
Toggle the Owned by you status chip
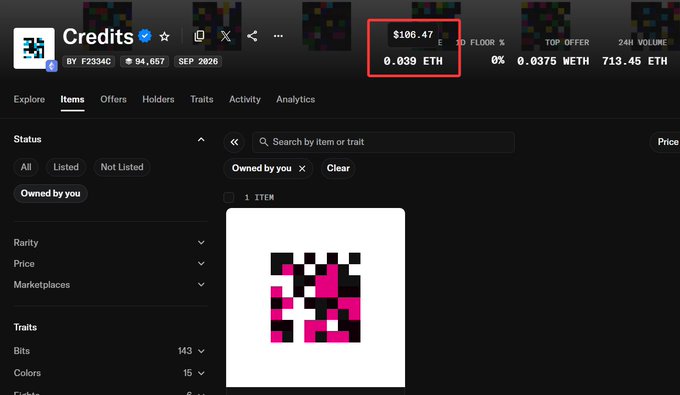pyautogui.click(x=50, y=193)
